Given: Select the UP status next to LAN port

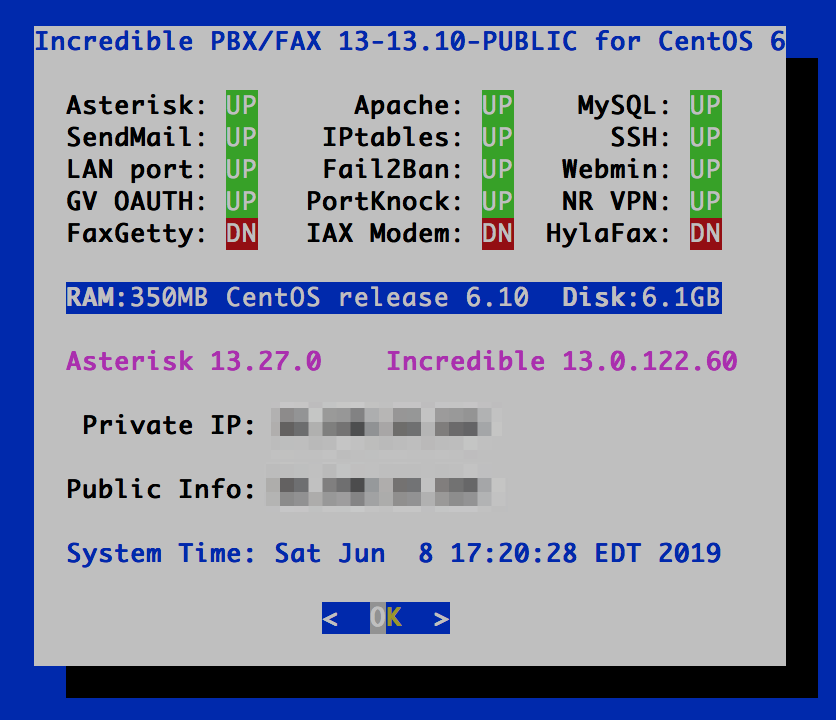Looking at the screenshot, I should [242, 170].
